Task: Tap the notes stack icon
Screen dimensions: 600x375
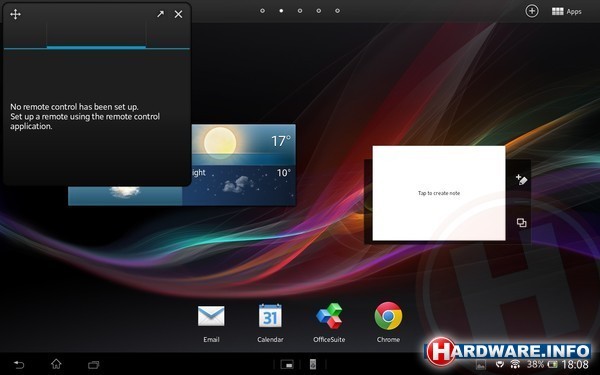Action: [x=521, y=222]
